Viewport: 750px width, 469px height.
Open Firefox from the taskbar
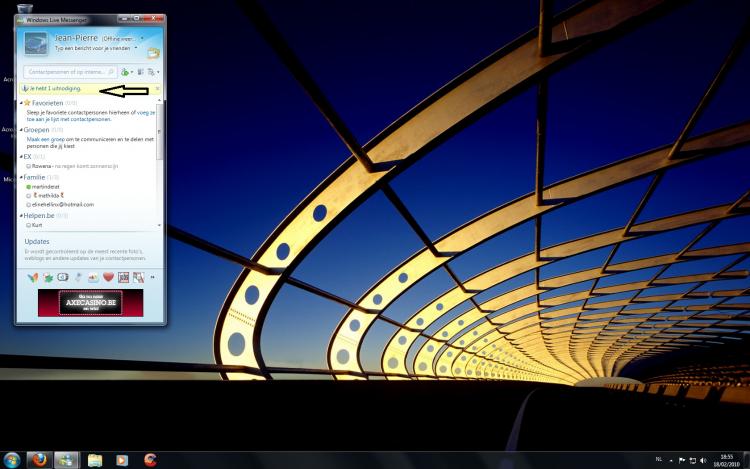tap(39, 460)
